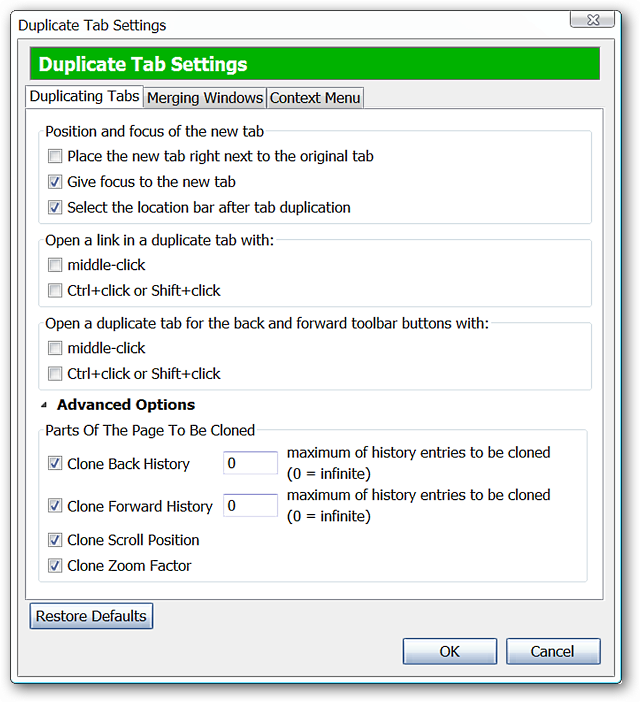Check Ctrl+click or Shift+click for links
The width and height of the screenshot is (640, 702).
(54, 291)
